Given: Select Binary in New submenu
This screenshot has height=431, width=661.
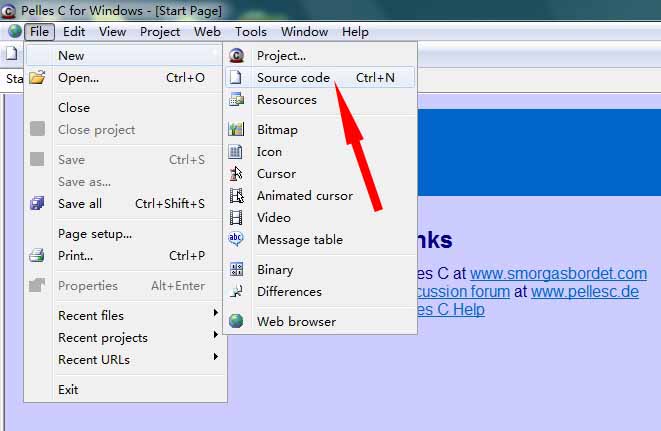Looking at the screenshot, I should 320,269.
